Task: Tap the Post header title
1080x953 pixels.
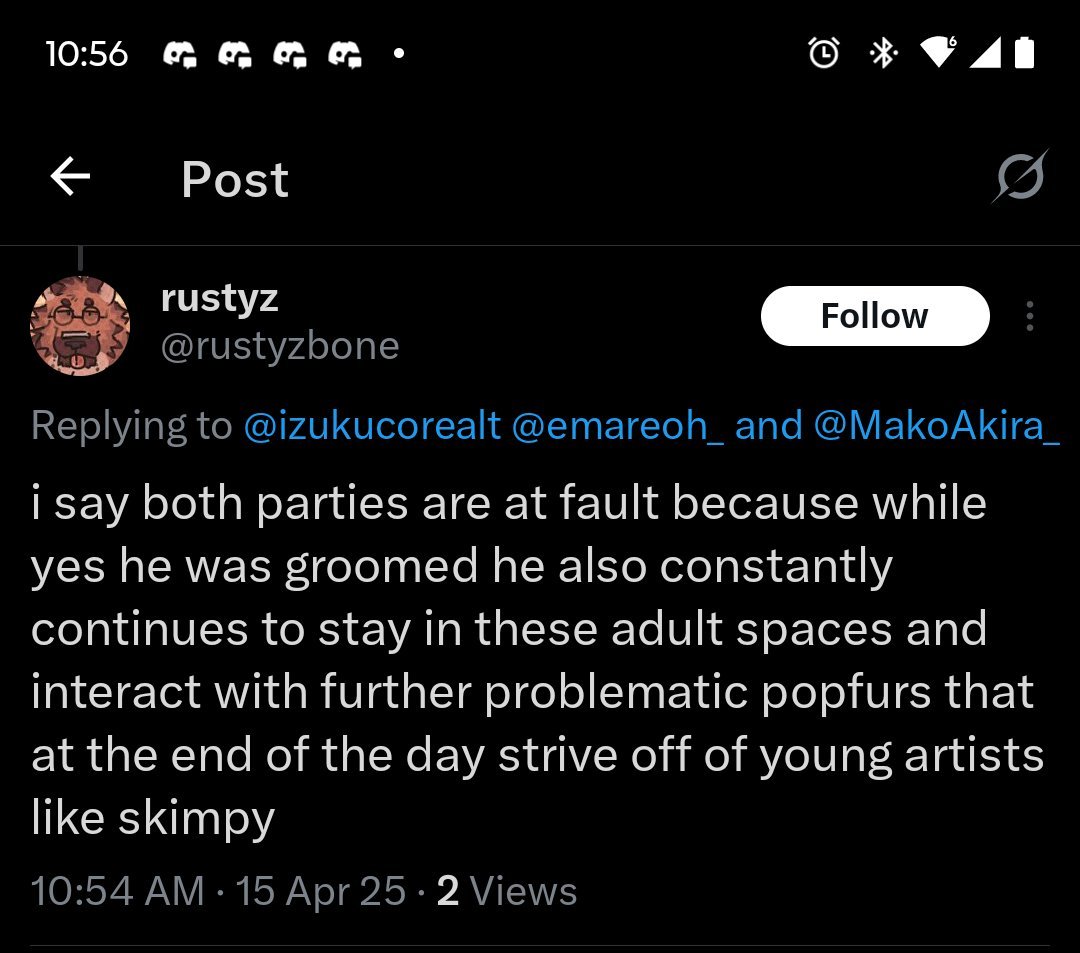Action: (235, 180)
